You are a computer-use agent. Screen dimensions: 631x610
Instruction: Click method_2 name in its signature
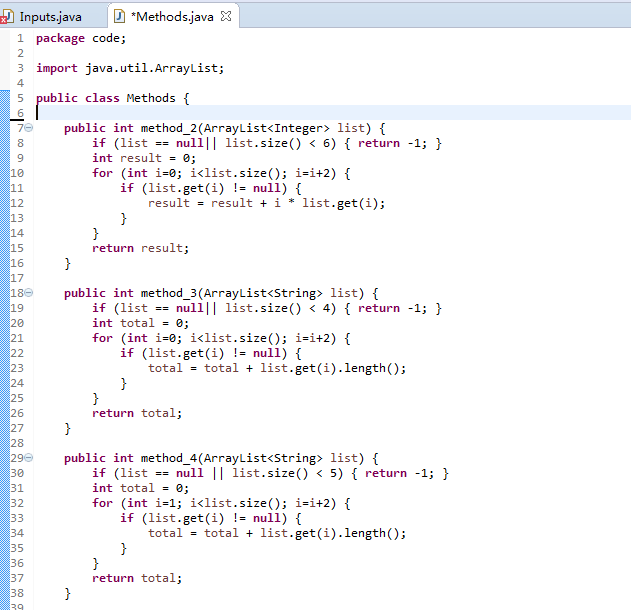(169, 128)
